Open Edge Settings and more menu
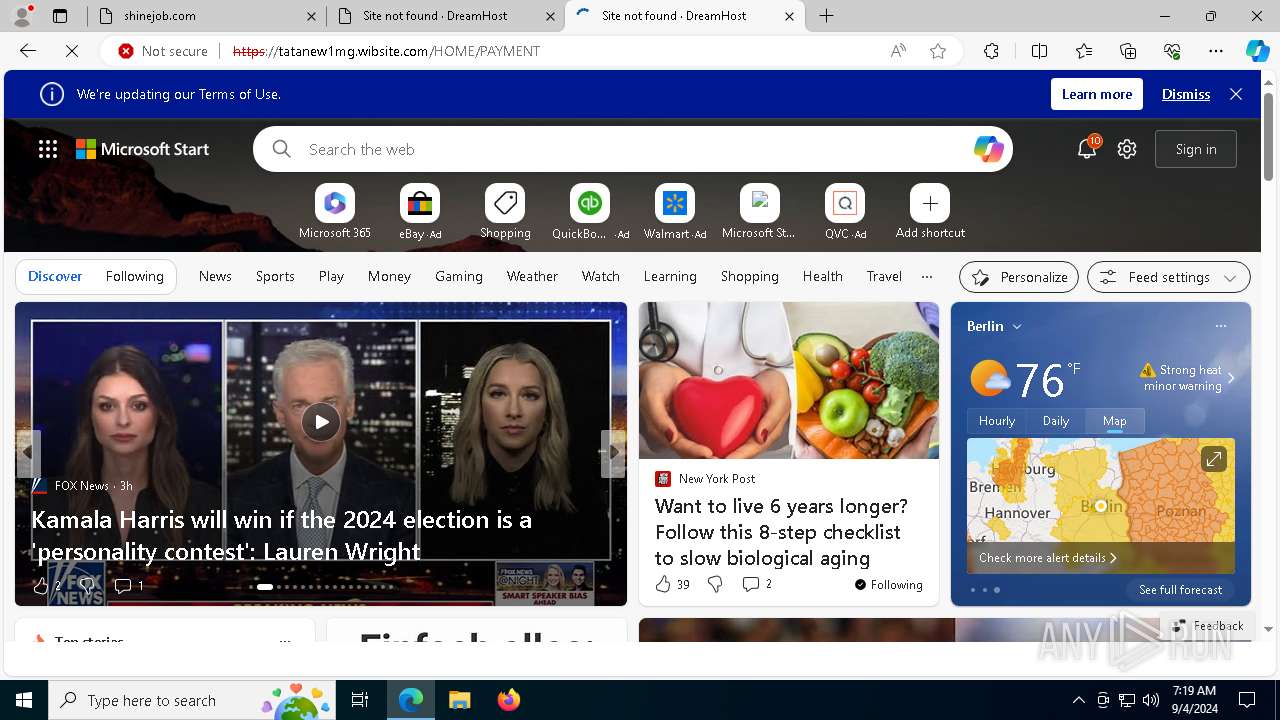The height and width of the screenshot is (720, 1280). 1216,51
